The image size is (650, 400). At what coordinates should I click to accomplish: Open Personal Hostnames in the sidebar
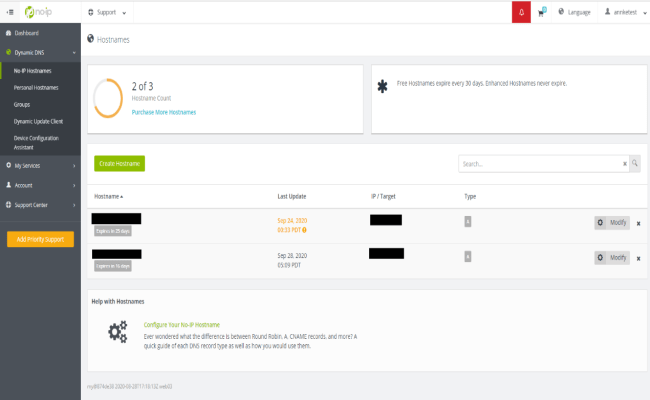coord(36,88)
